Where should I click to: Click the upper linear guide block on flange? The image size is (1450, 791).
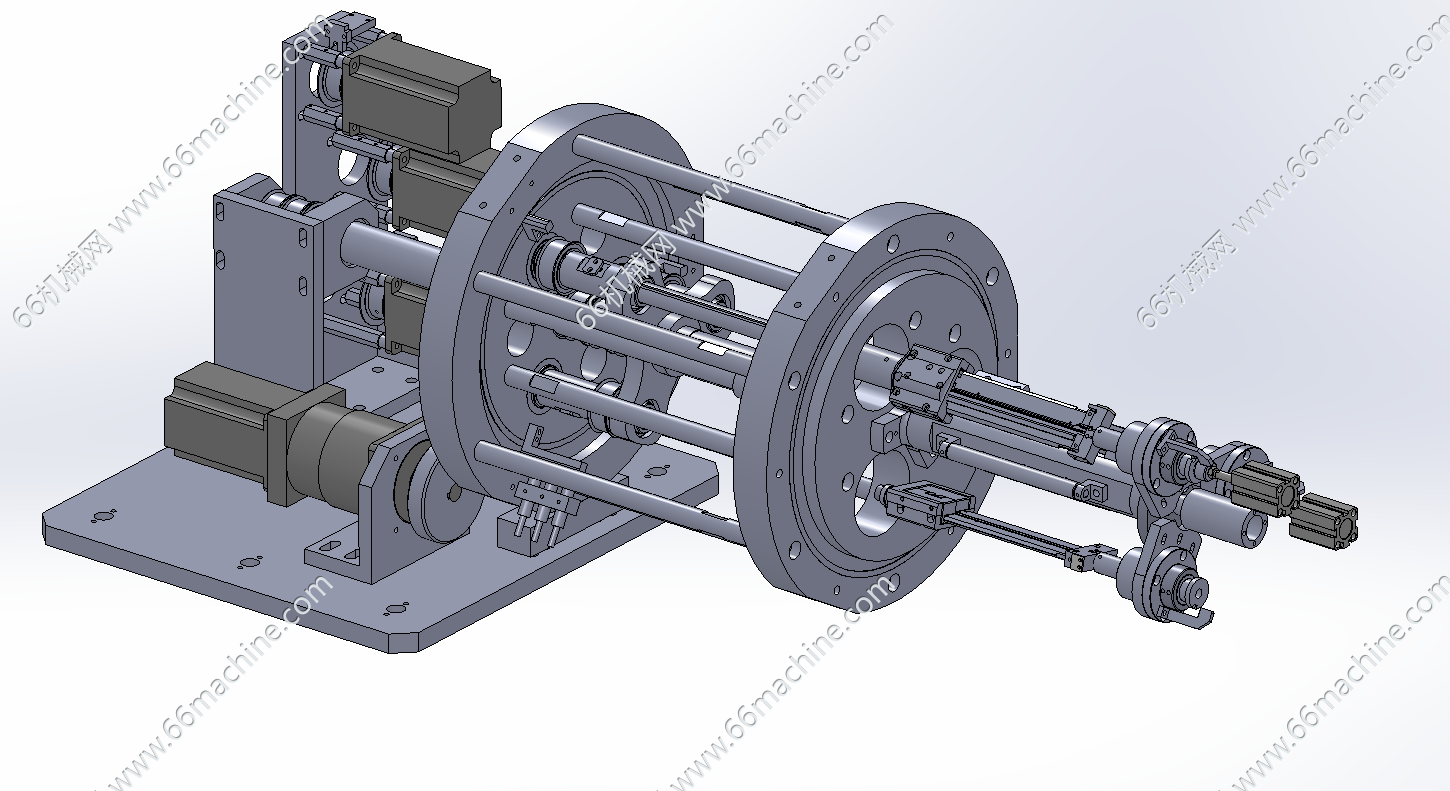point(930,377)
